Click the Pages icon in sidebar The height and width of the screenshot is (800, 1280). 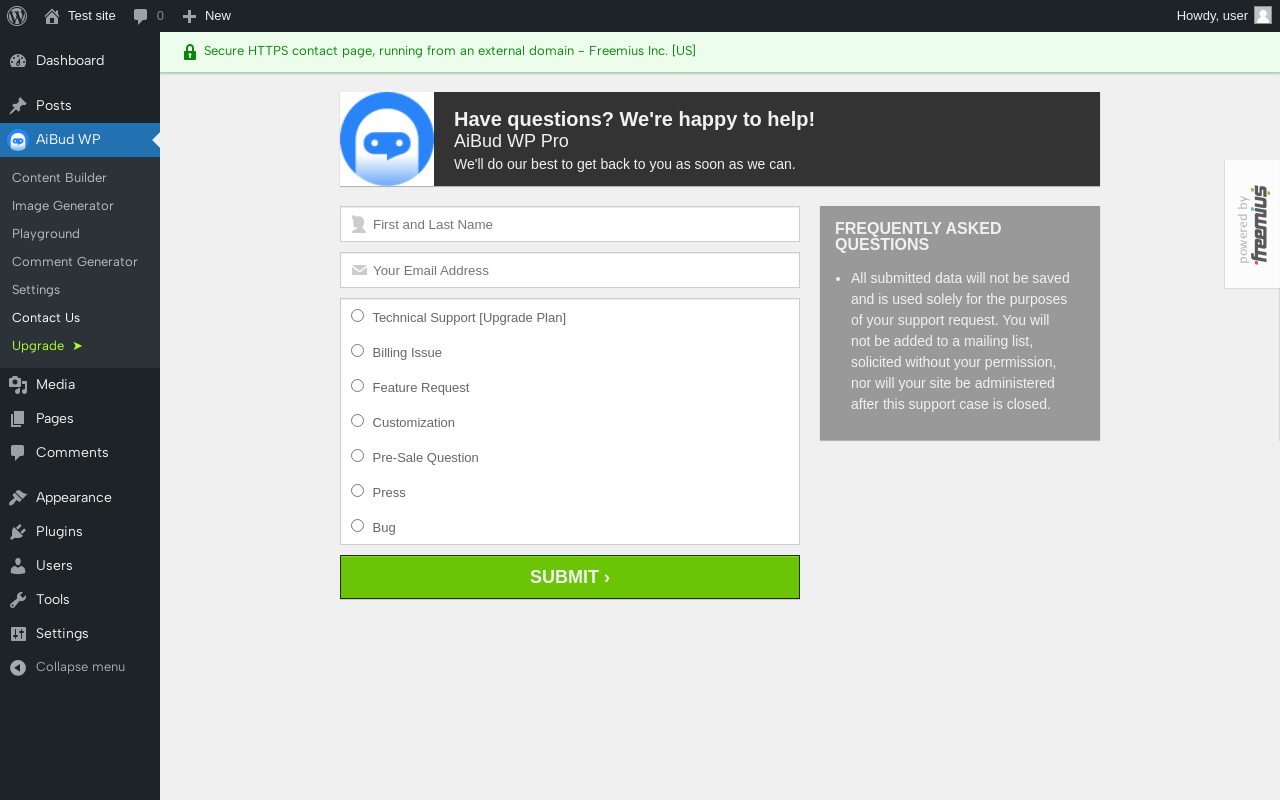tap(18, 419)
